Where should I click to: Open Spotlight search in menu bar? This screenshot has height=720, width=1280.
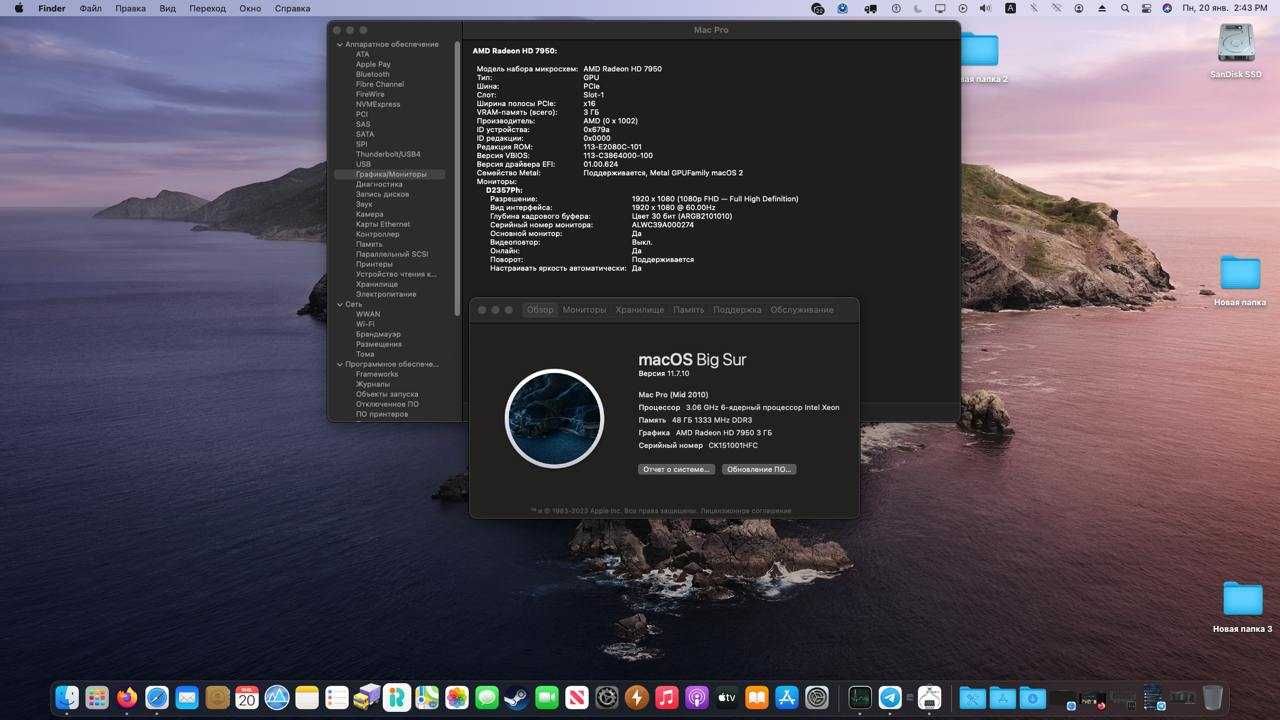(1124, 8)
